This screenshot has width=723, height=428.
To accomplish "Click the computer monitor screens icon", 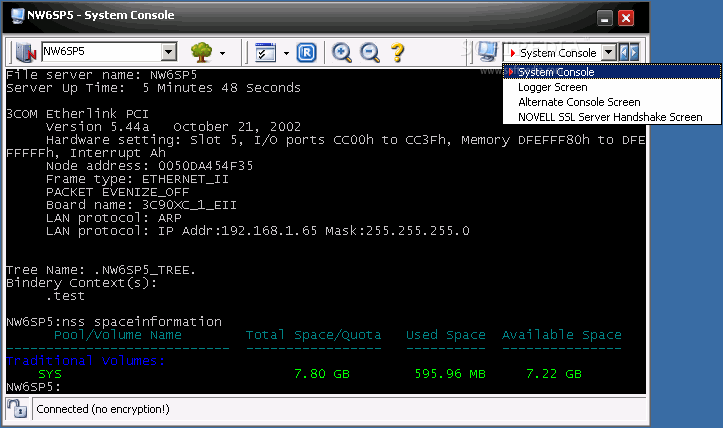I will click(x=487, y=52).
